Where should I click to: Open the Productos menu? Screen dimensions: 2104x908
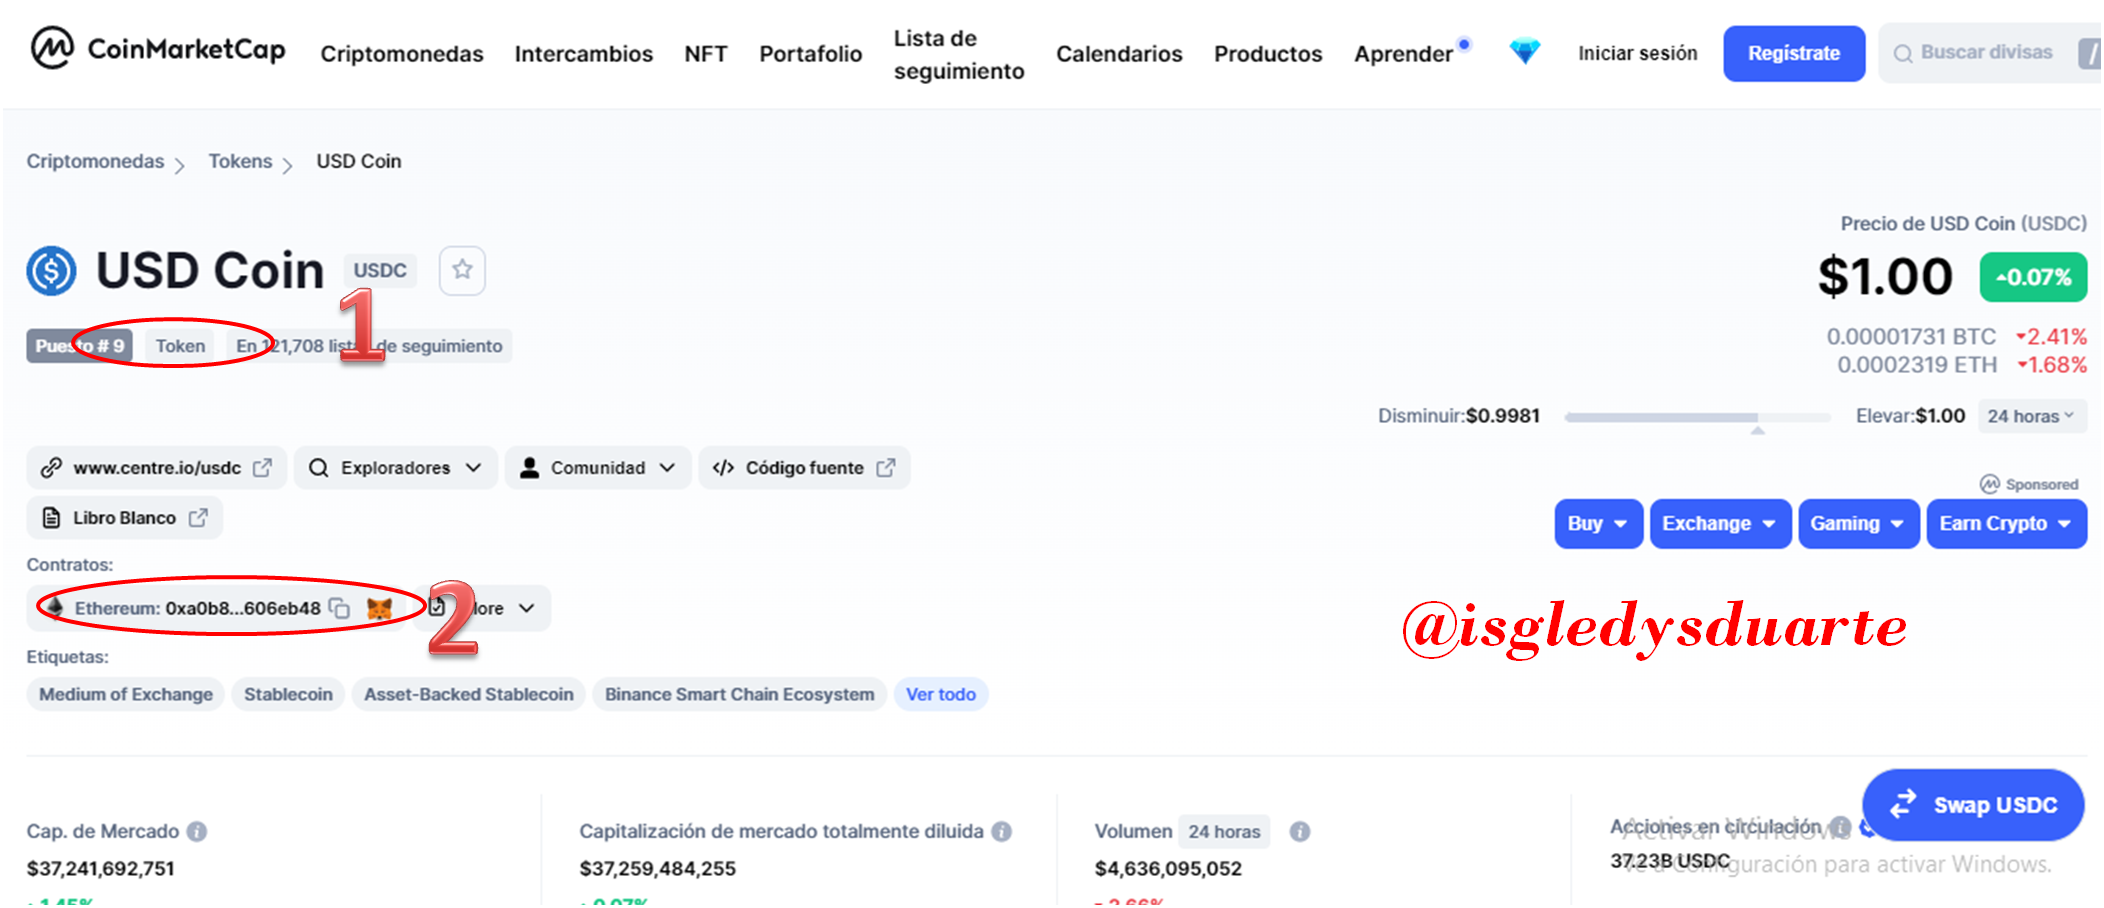1268,54
